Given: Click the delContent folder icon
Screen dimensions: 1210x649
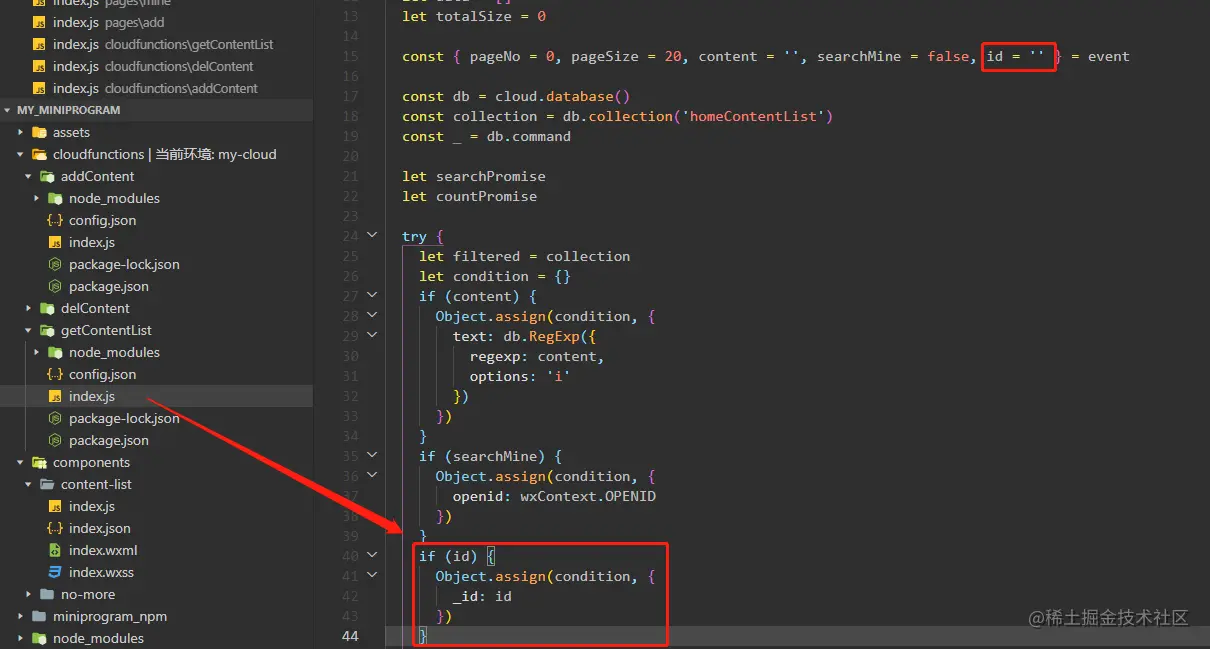Looking at the screenshot, I should pos(47,308).
